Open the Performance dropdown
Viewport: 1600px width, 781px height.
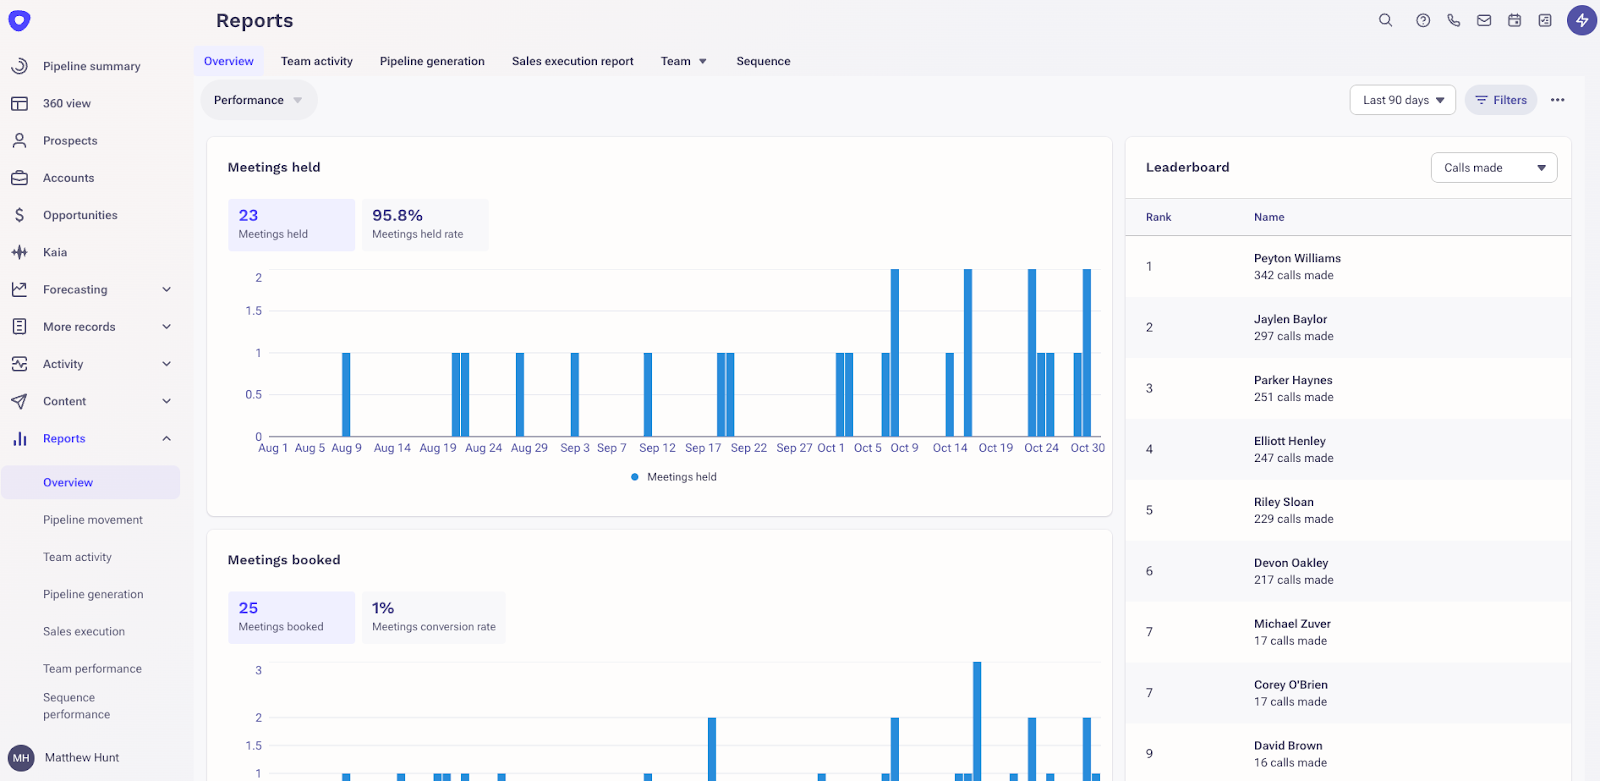click(259, 100)
